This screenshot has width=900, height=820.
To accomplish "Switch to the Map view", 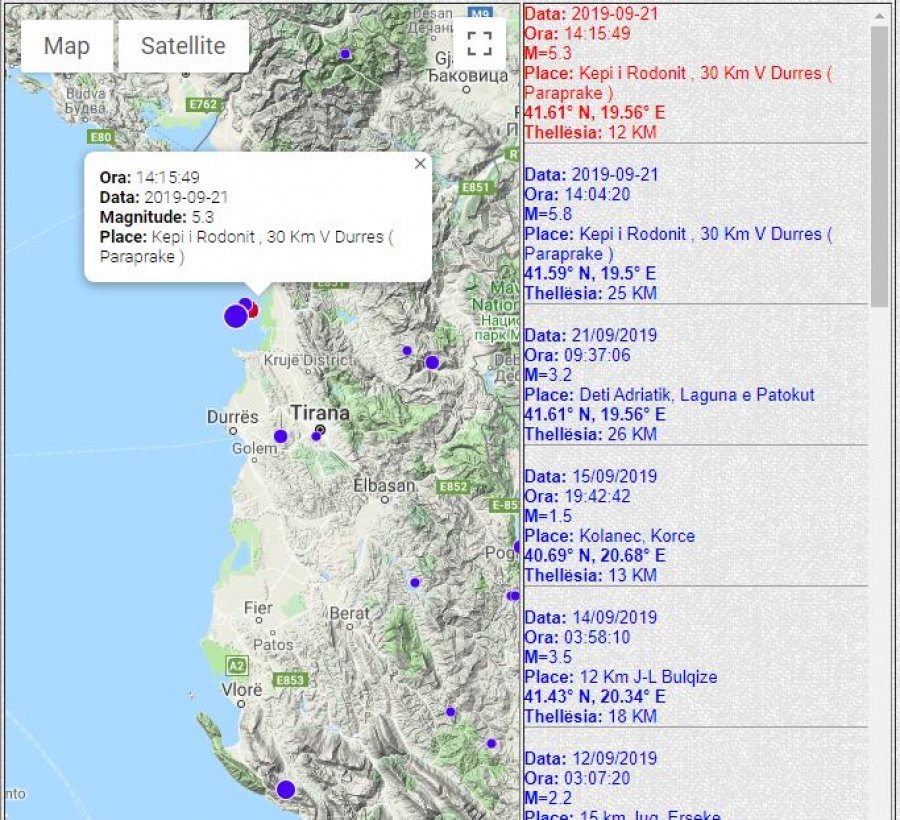I will tap(67, 46).
